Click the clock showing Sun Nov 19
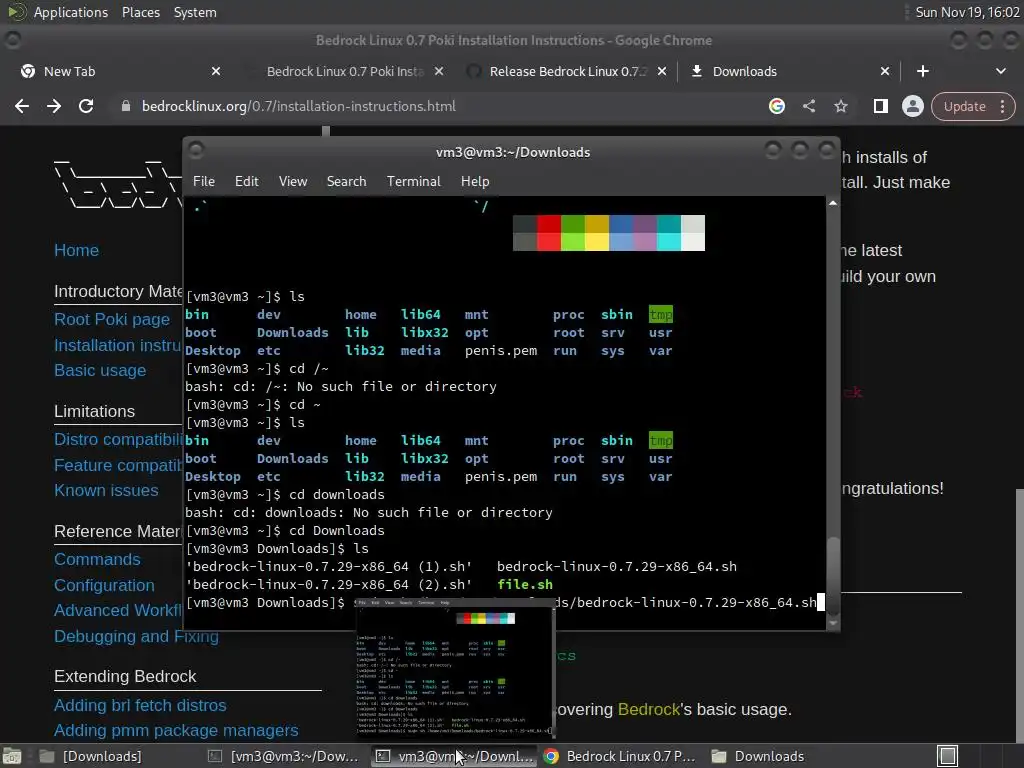The width and height of the screenshot is (1024, 768). pos(967,12)
